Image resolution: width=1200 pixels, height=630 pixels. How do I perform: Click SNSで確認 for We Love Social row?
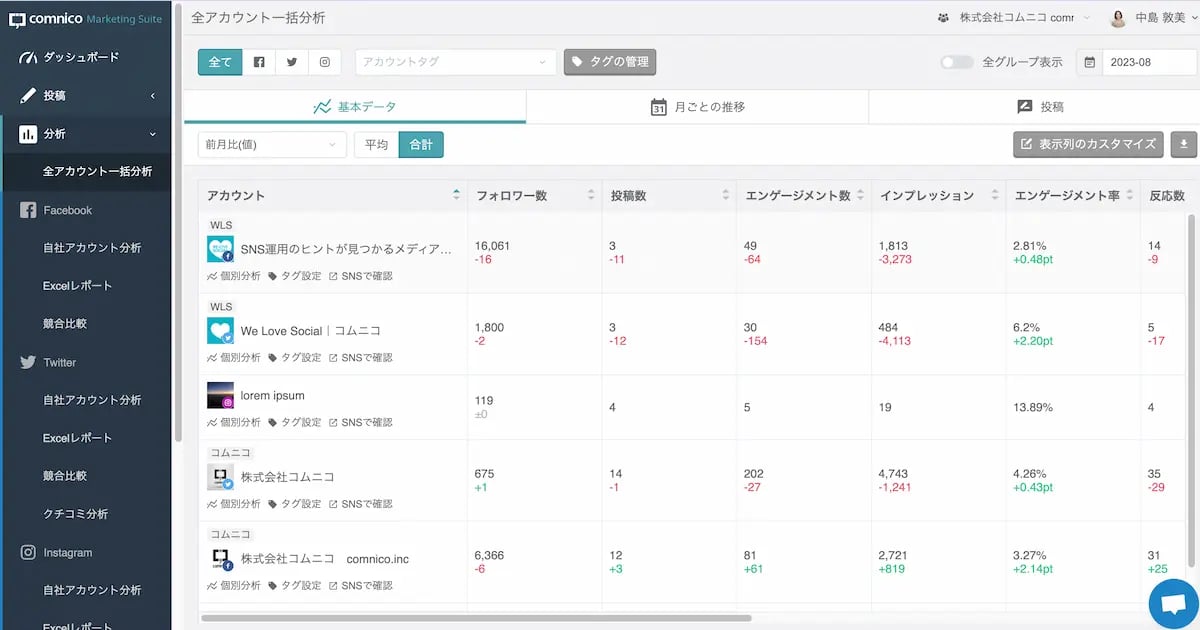click(361, 357)
